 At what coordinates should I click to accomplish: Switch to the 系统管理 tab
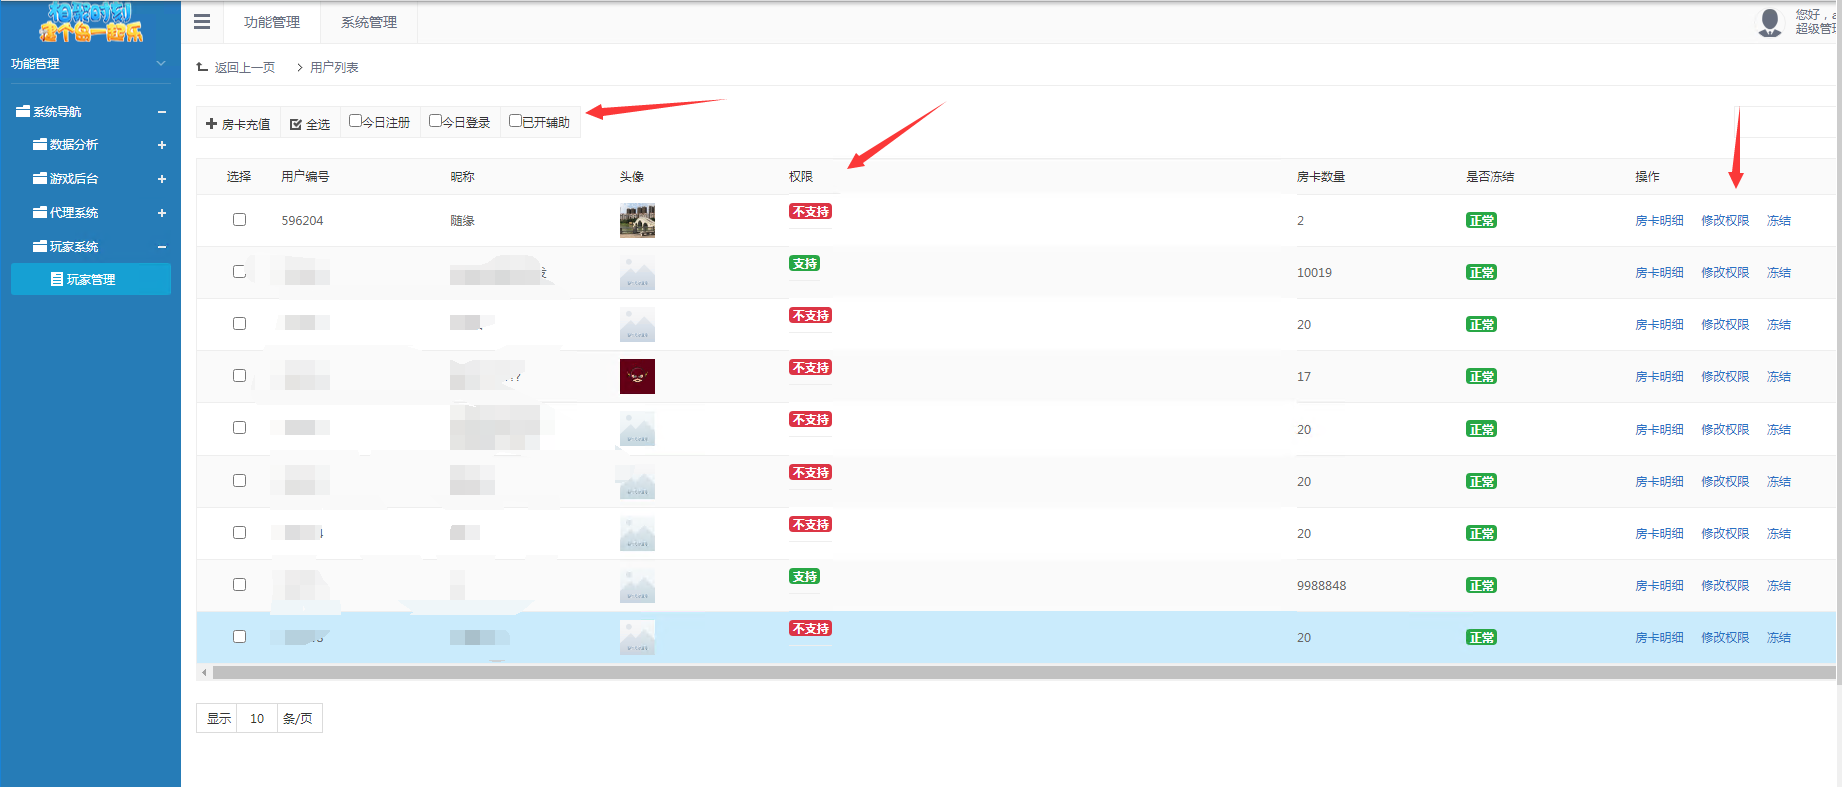click(369, 22)
